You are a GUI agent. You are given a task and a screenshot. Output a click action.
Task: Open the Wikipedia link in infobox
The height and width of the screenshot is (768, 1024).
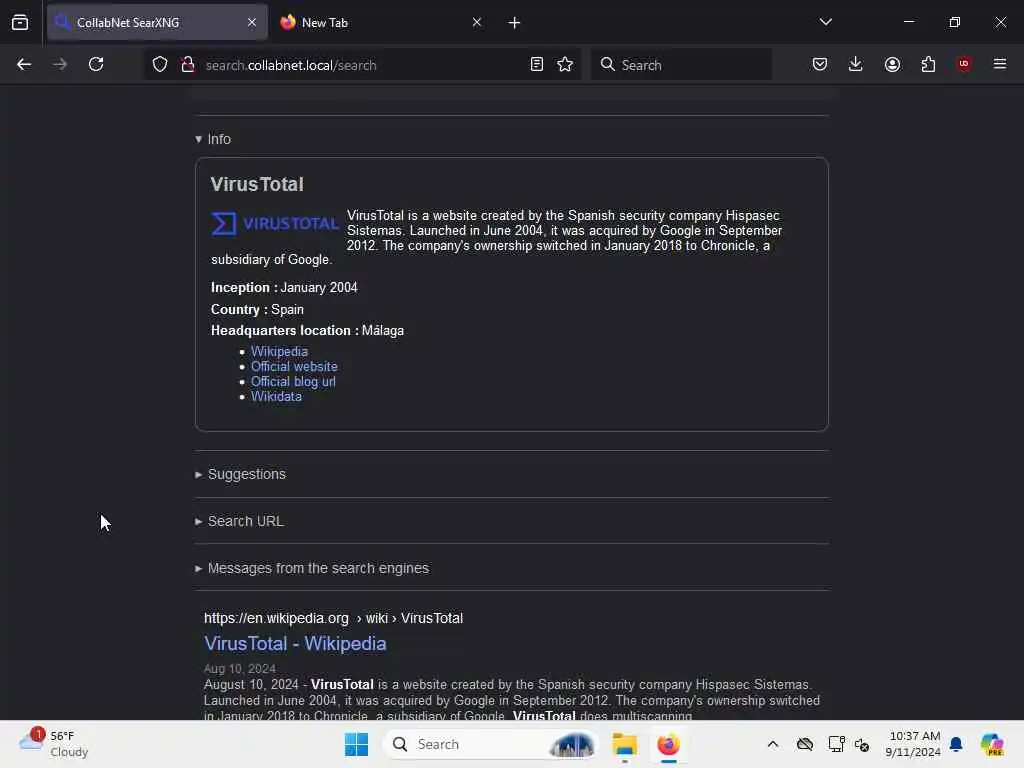tap(280, 351)
